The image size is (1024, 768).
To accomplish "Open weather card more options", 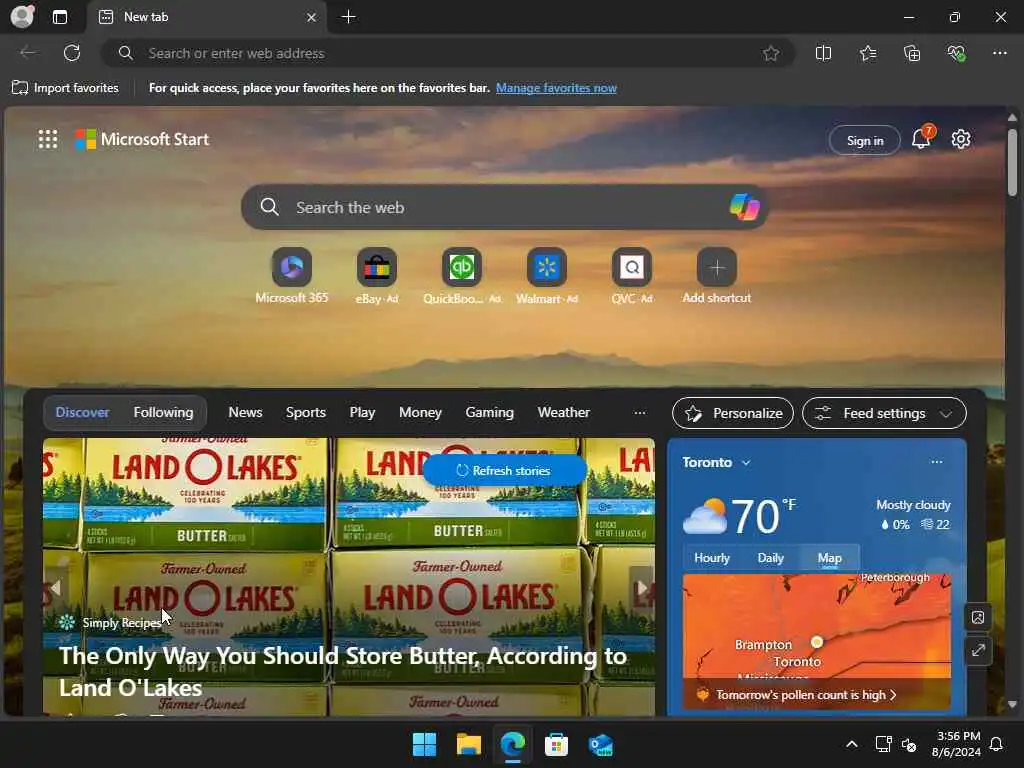I will pyautogui.click(x=936, y=462).
